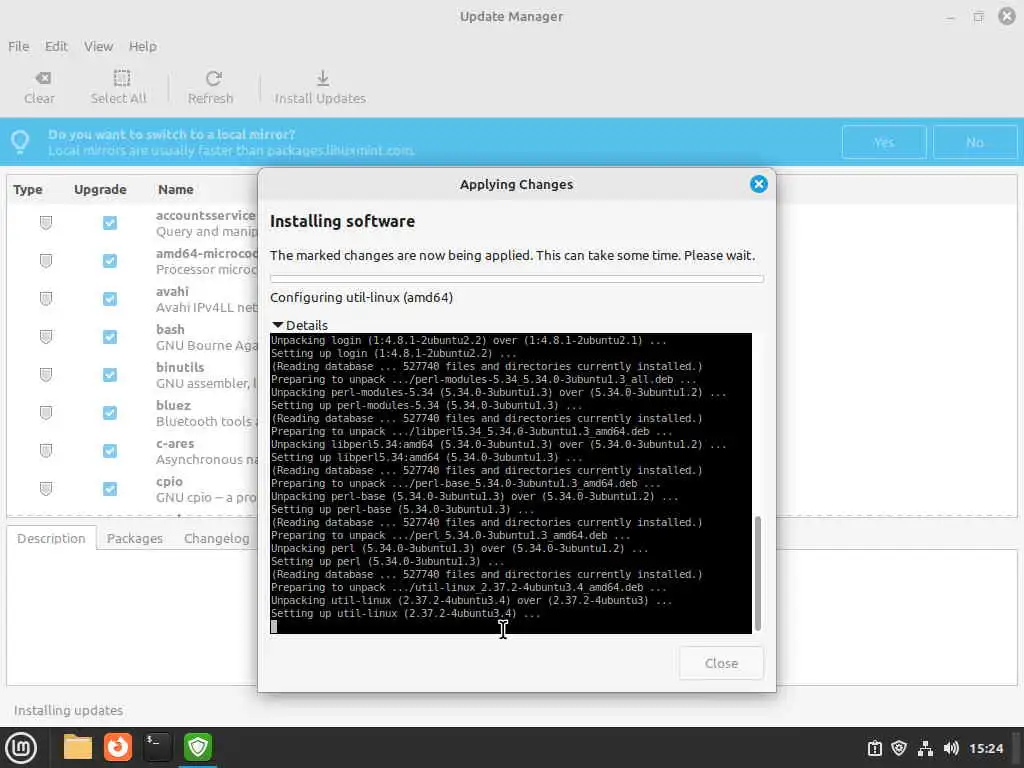Click Yes to switch to local mirror
The width and height of the screenshot is (1024, 768).
tap(884, 142)
